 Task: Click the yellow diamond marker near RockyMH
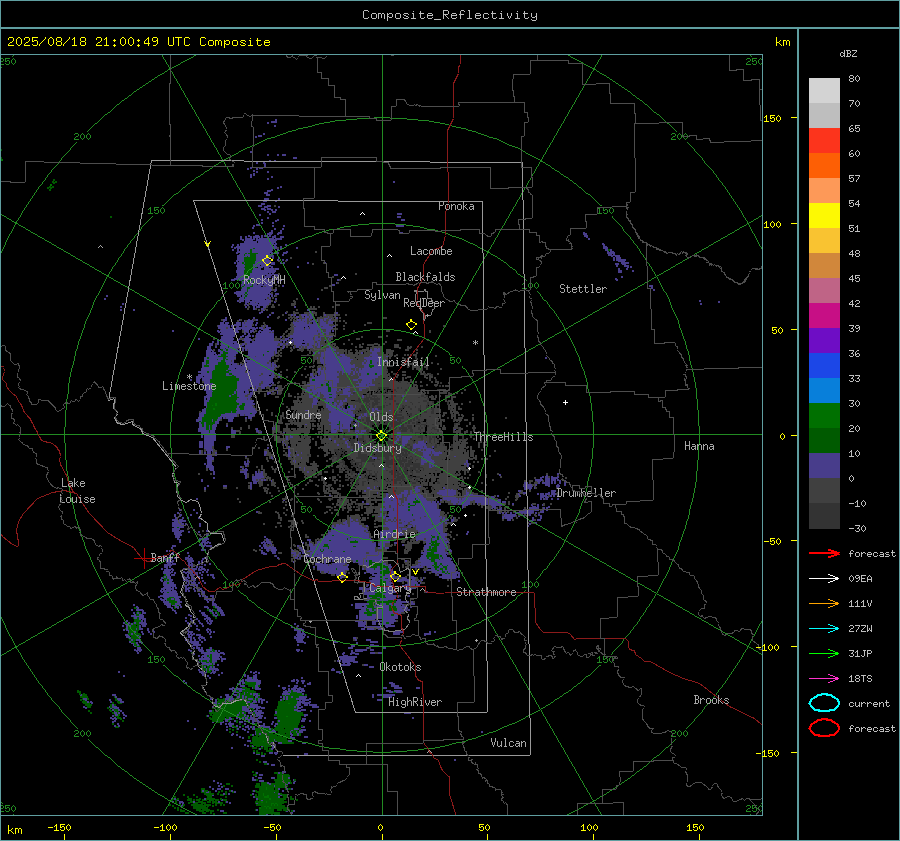(267, 261)
